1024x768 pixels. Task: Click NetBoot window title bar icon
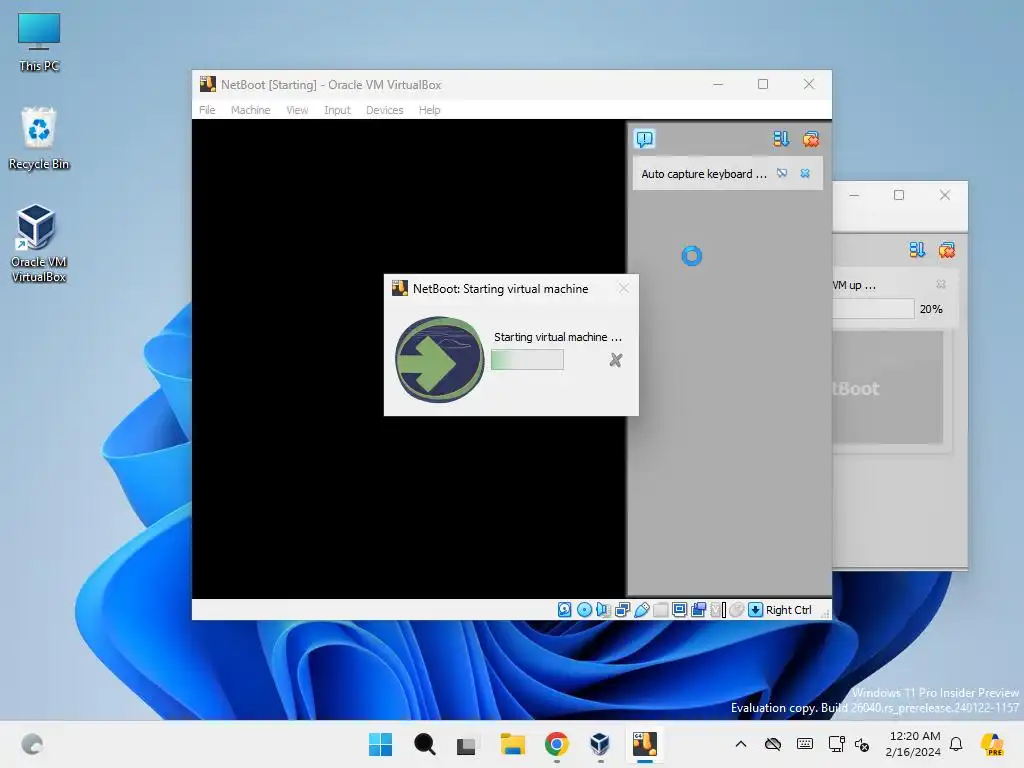click(208, 84)
